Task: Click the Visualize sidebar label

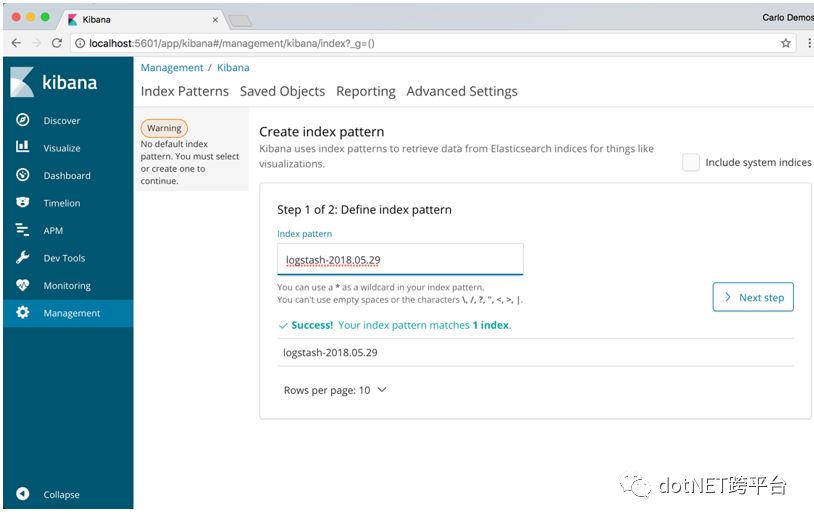Action: pos(62,148)
